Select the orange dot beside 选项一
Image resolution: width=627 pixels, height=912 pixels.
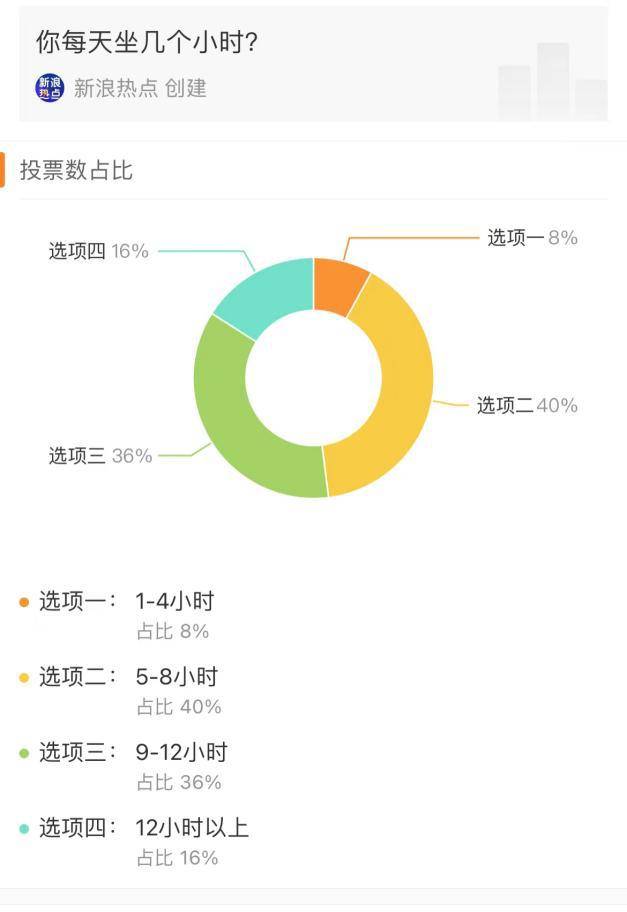click(x=24, y=602)
